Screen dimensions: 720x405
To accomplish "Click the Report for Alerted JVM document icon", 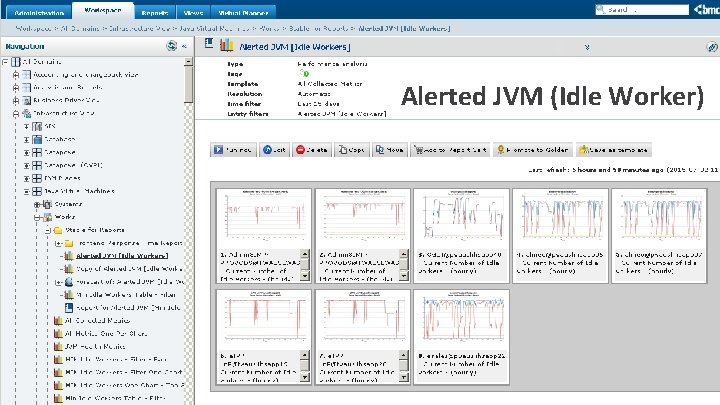I will pos(69,308).
